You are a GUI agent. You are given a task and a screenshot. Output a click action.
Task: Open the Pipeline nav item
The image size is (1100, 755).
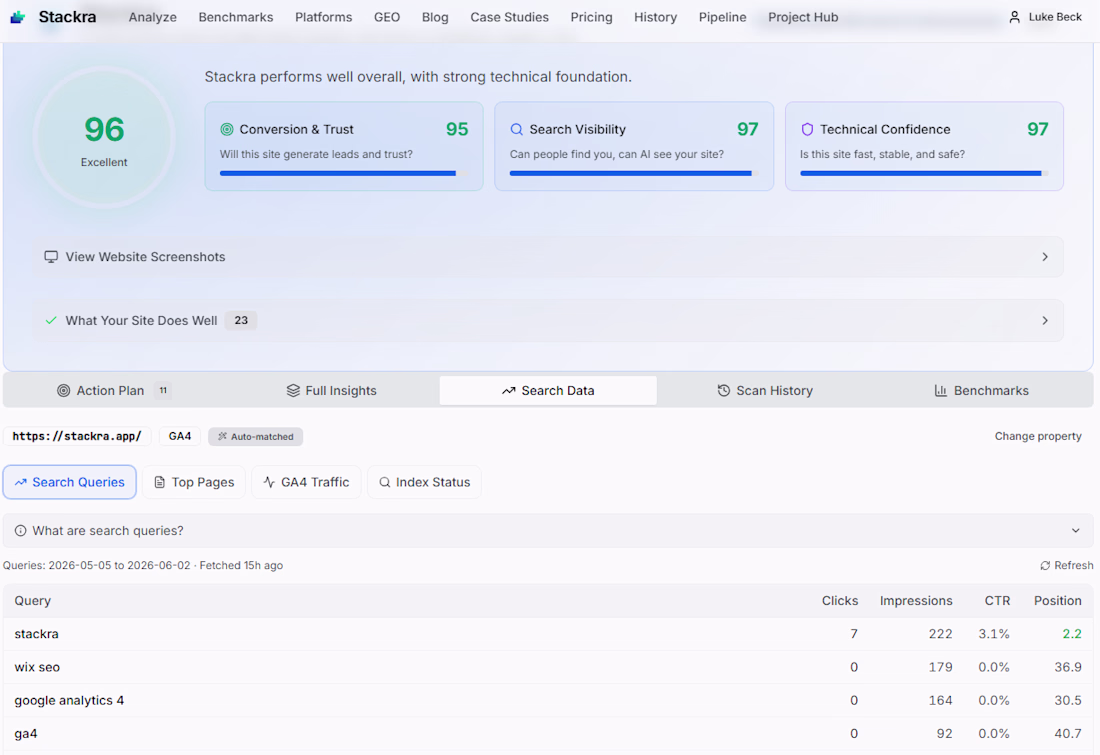(x=722, y=17)
